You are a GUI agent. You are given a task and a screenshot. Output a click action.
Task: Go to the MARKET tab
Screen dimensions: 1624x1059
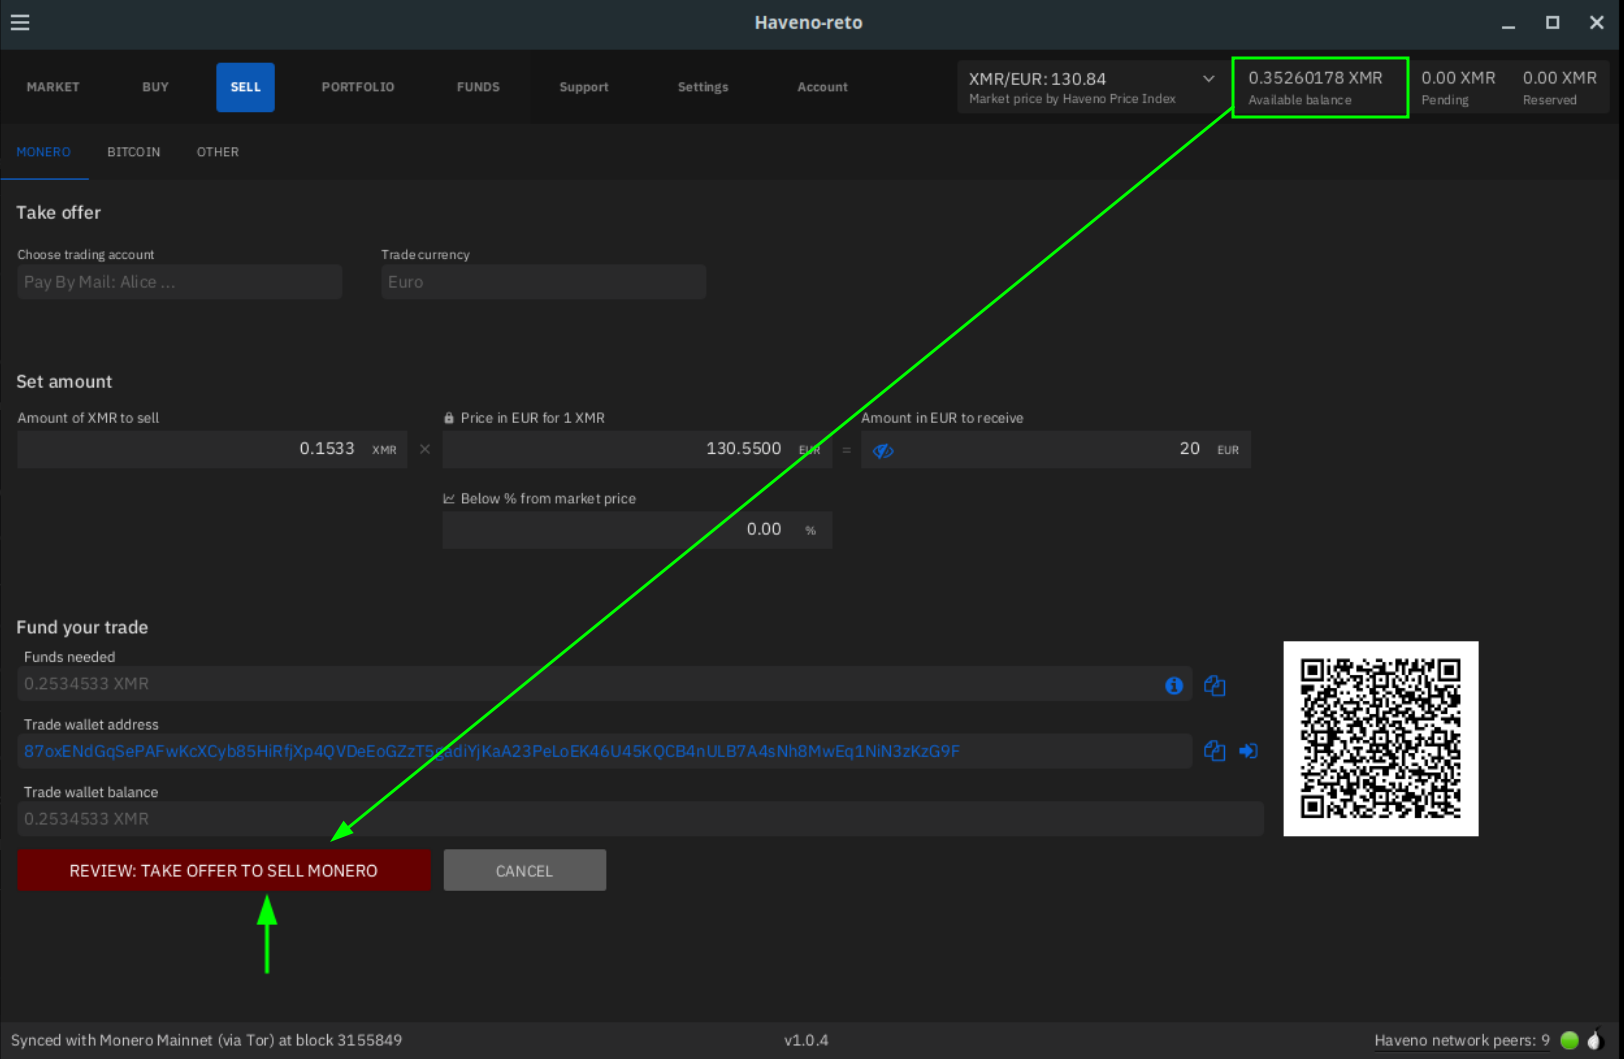[53, 87]
